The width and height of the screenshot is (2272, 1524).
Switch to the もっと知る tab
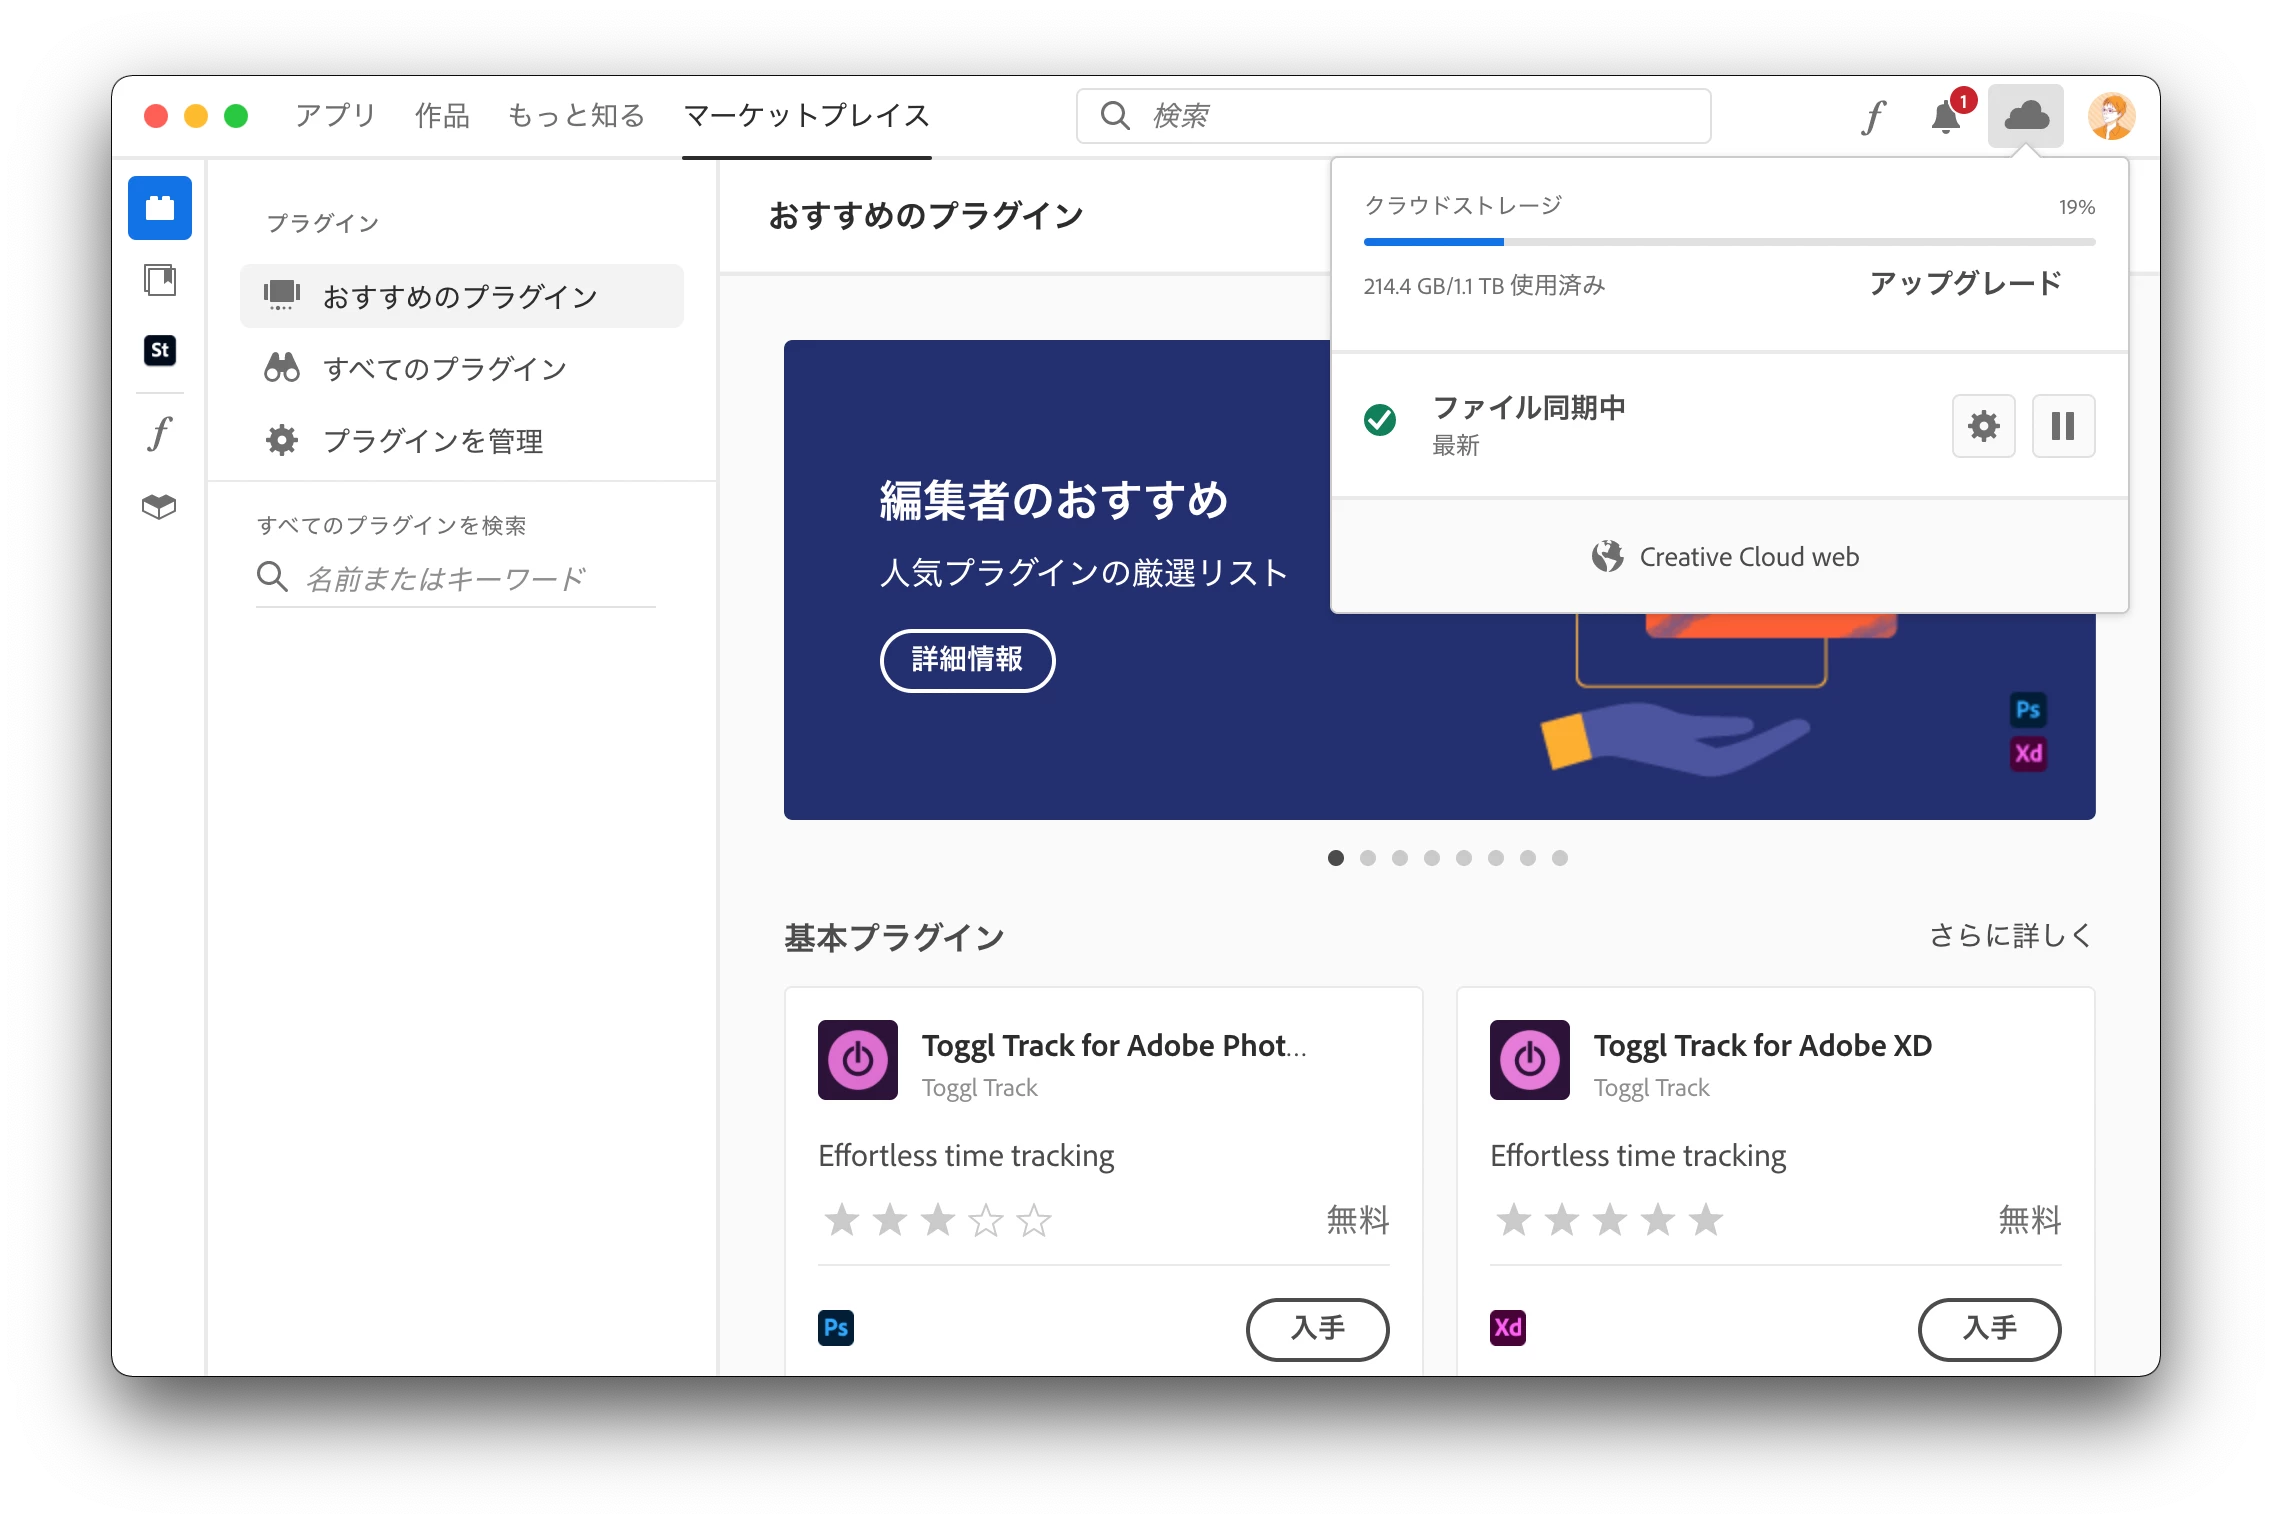576,116
